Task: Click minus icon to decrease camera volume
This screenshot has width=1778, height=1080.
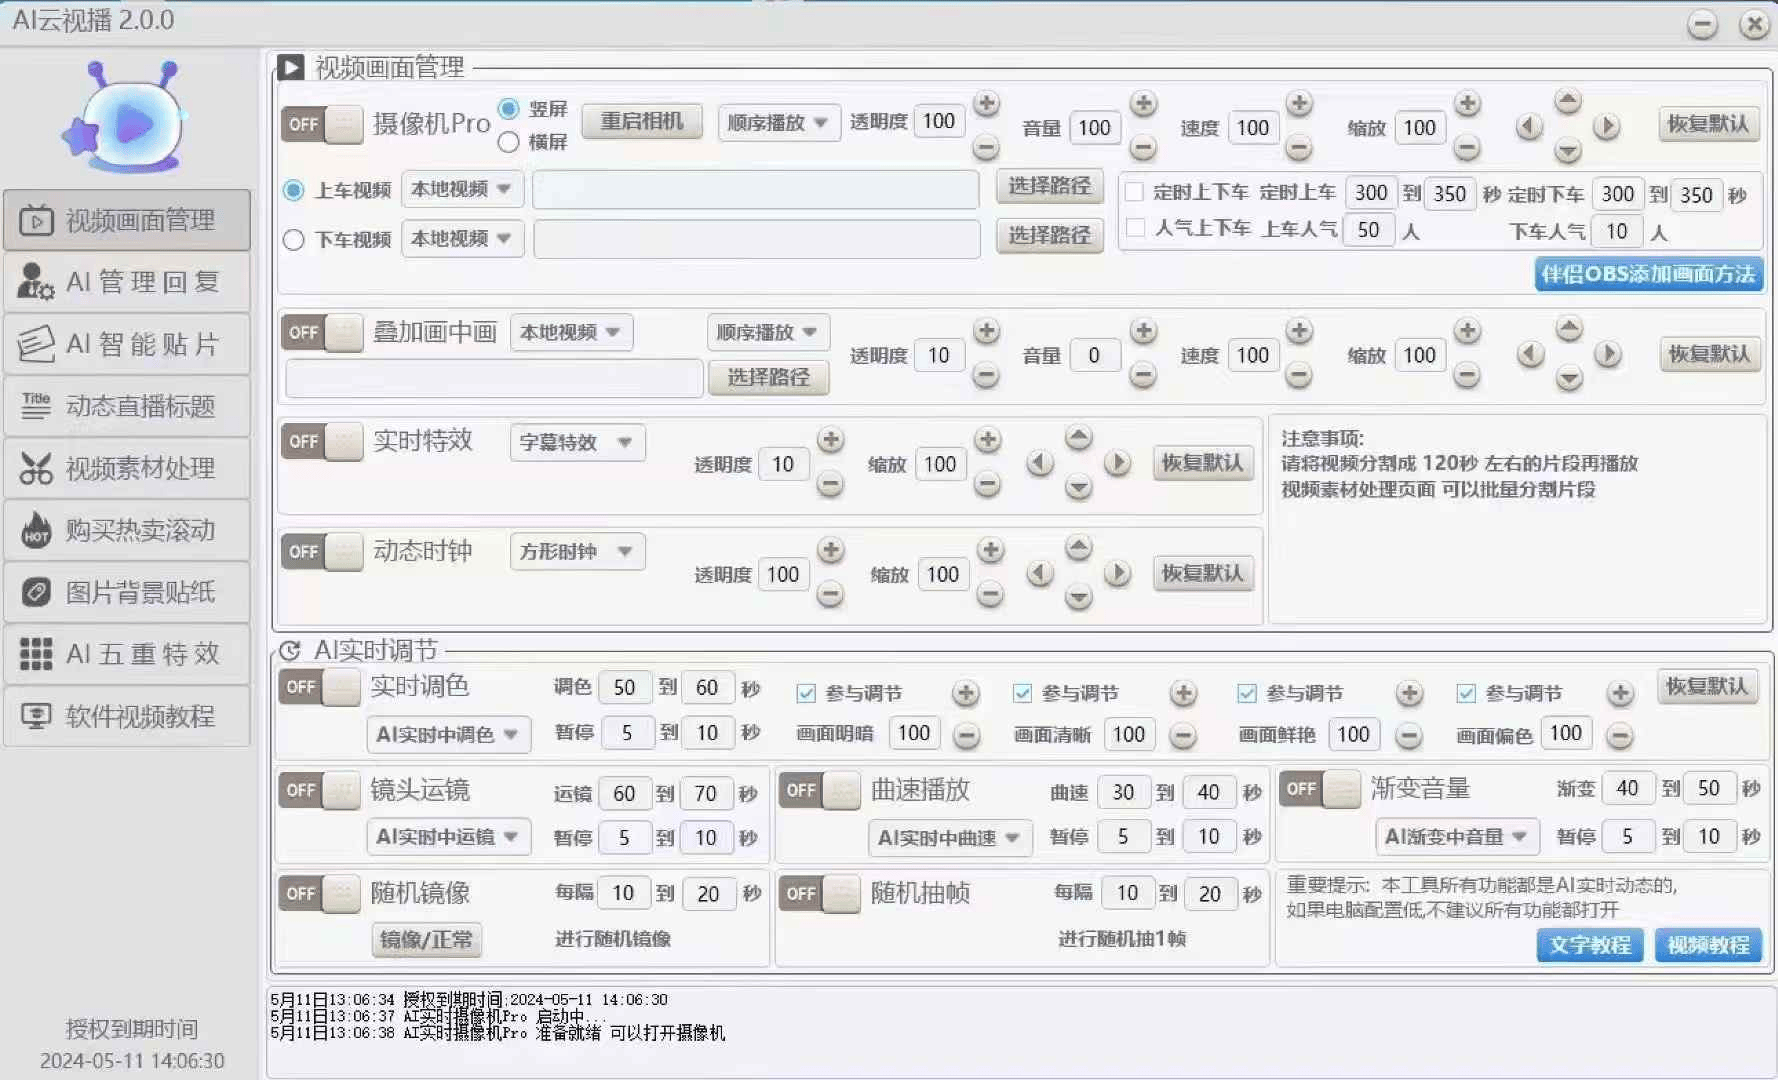Action: [x=1143, y=149]
